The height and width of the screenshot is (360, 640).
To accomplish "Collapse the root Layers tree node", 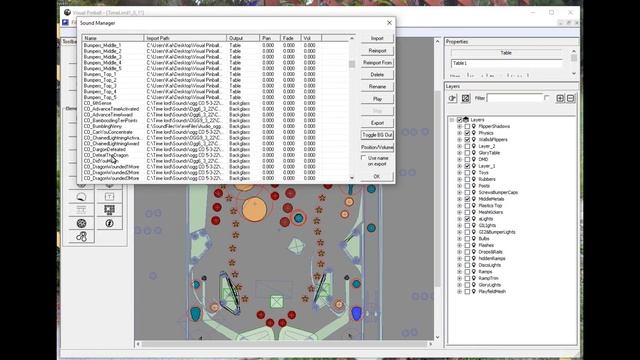I will (x=452, y=120).
